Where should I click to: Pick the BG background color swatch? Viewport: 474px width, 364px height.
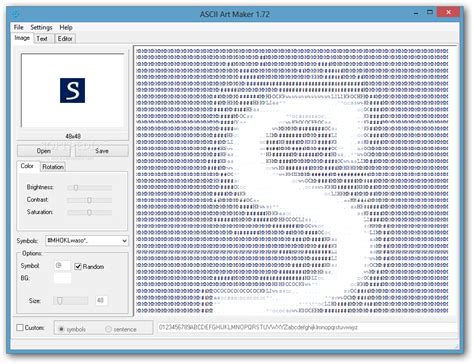click(x=62, y=278)
